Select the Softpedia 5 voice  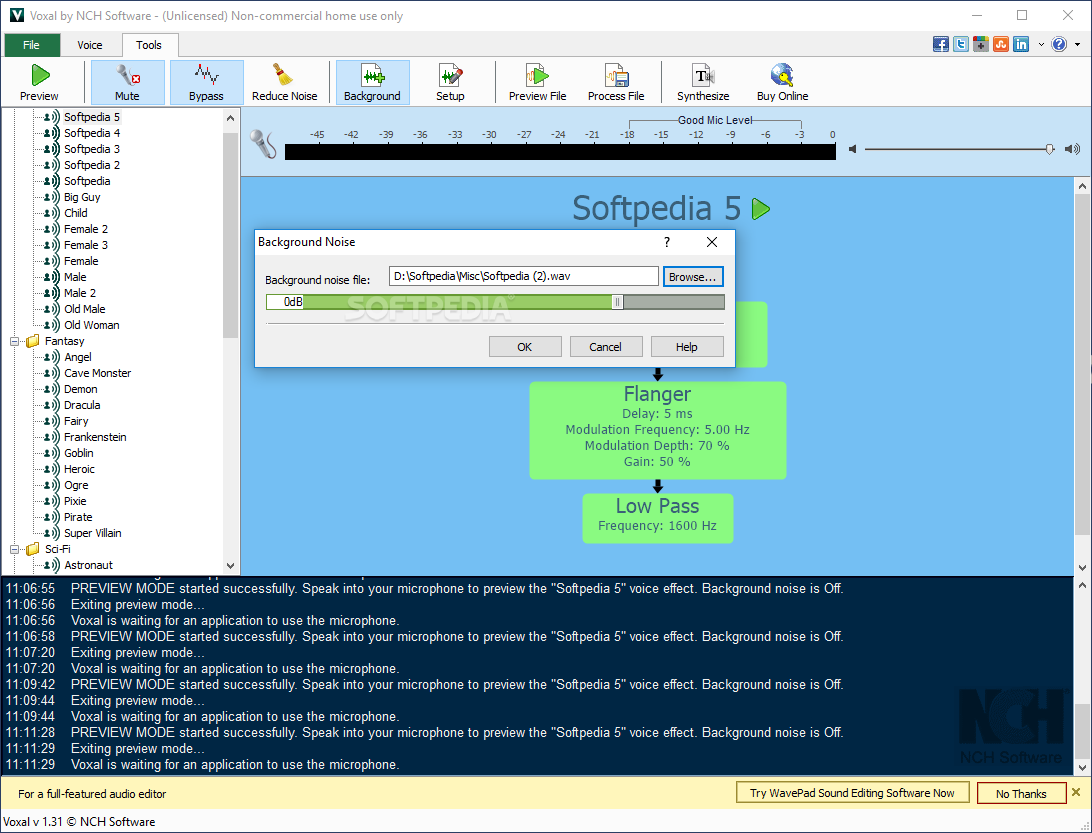[x=92, y=117]
